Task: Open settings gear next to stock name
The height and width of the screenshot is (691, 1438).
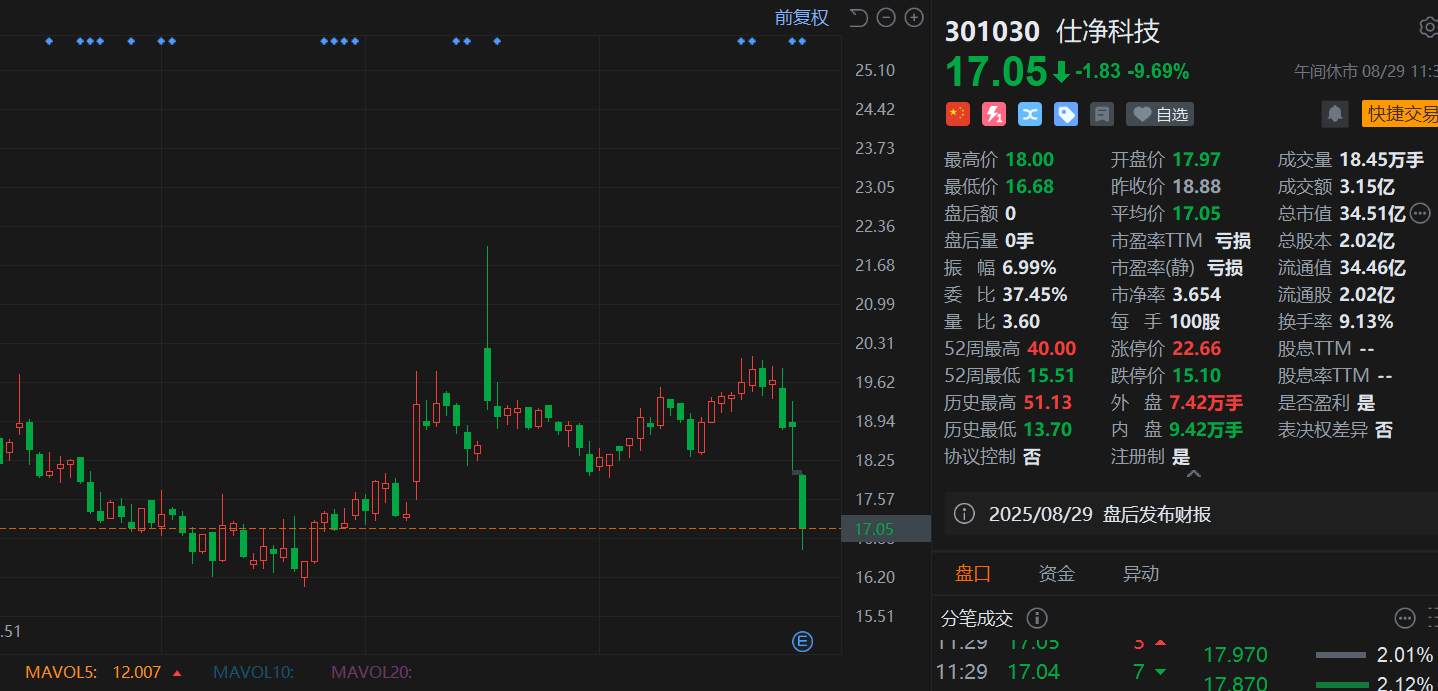Action: (1429, 28)
